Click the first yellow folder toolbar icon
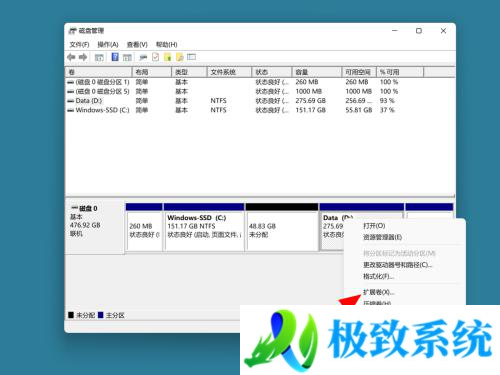Image resolution: width=500 pixels, height=375 pixels. point(168,57)
